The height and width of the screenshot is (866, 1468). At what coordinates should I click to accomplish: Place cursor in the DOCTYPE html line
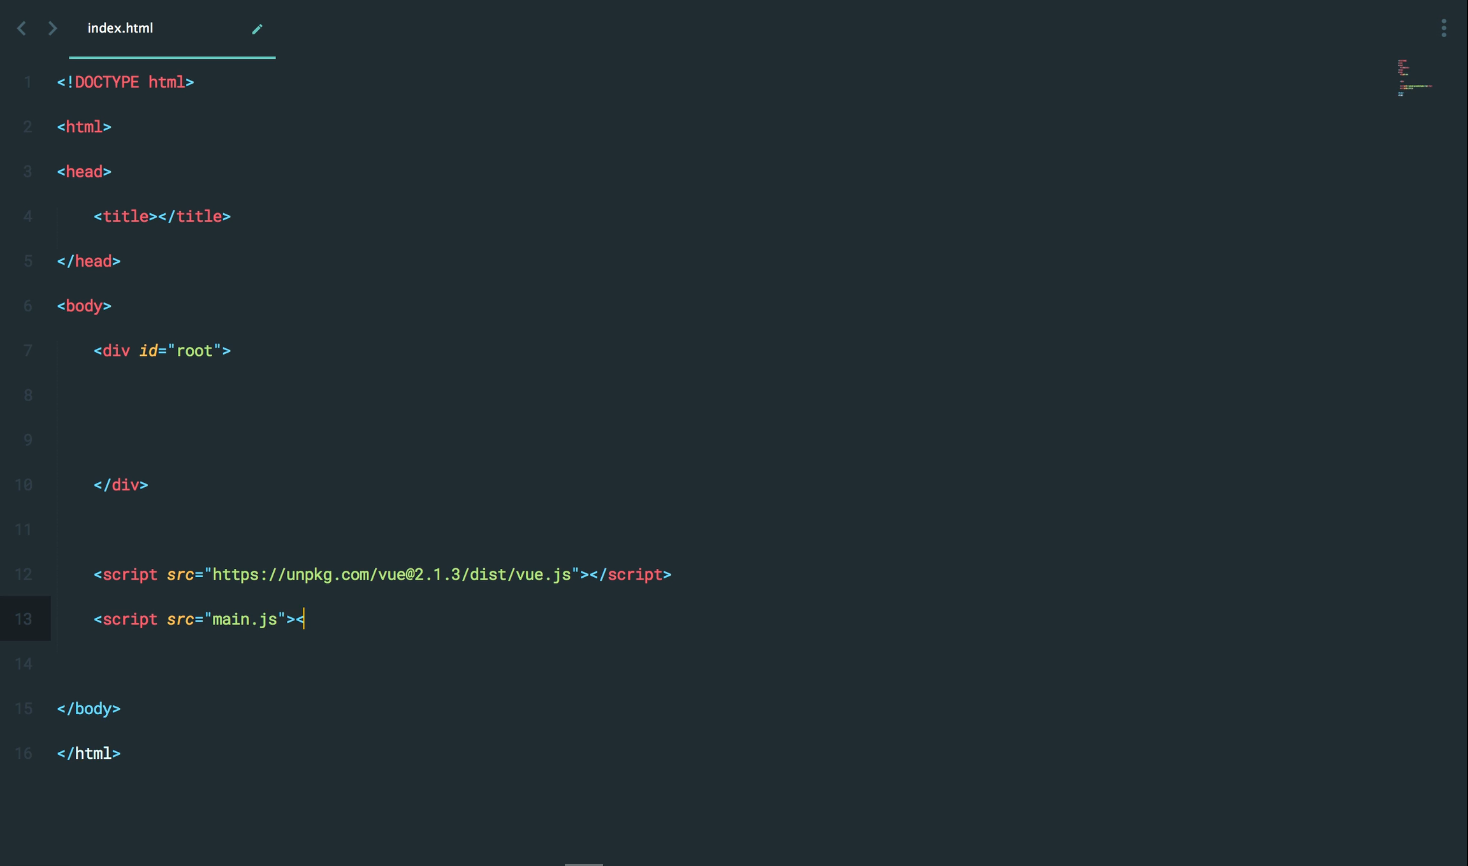tap(125, 82)
